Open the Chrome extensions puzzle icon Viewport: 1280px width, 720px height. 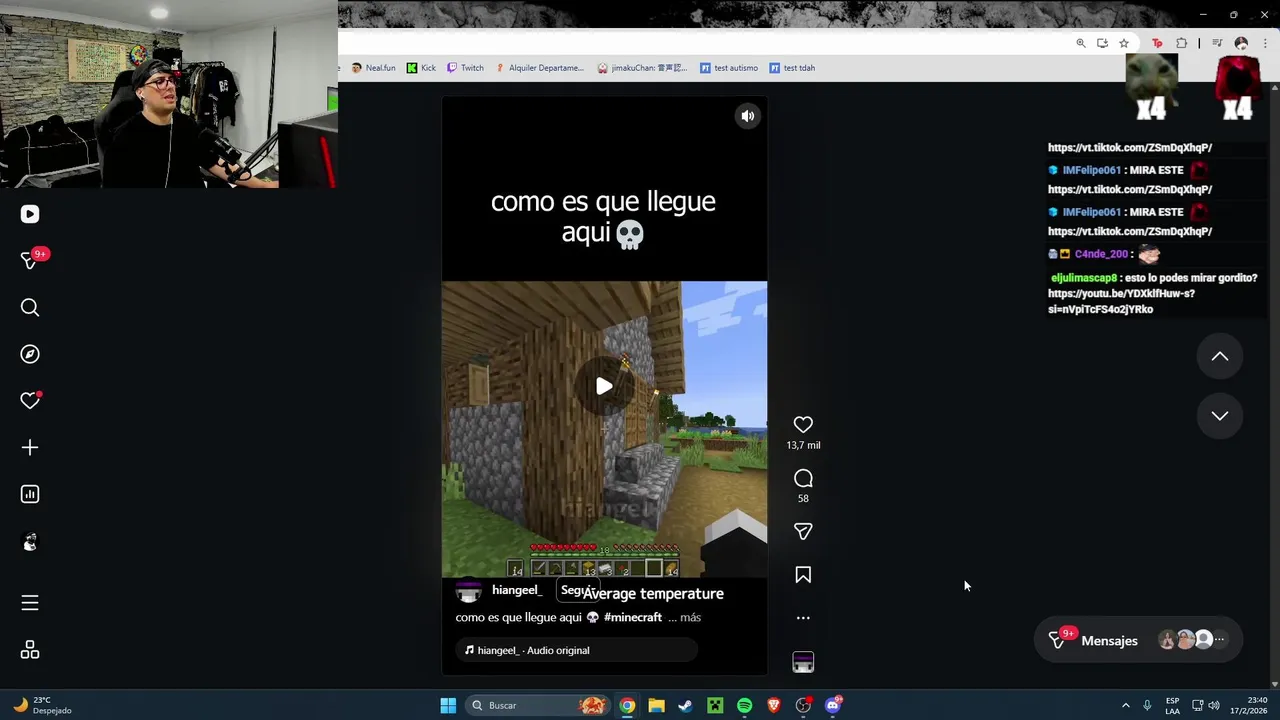(x=1182, y=43)
